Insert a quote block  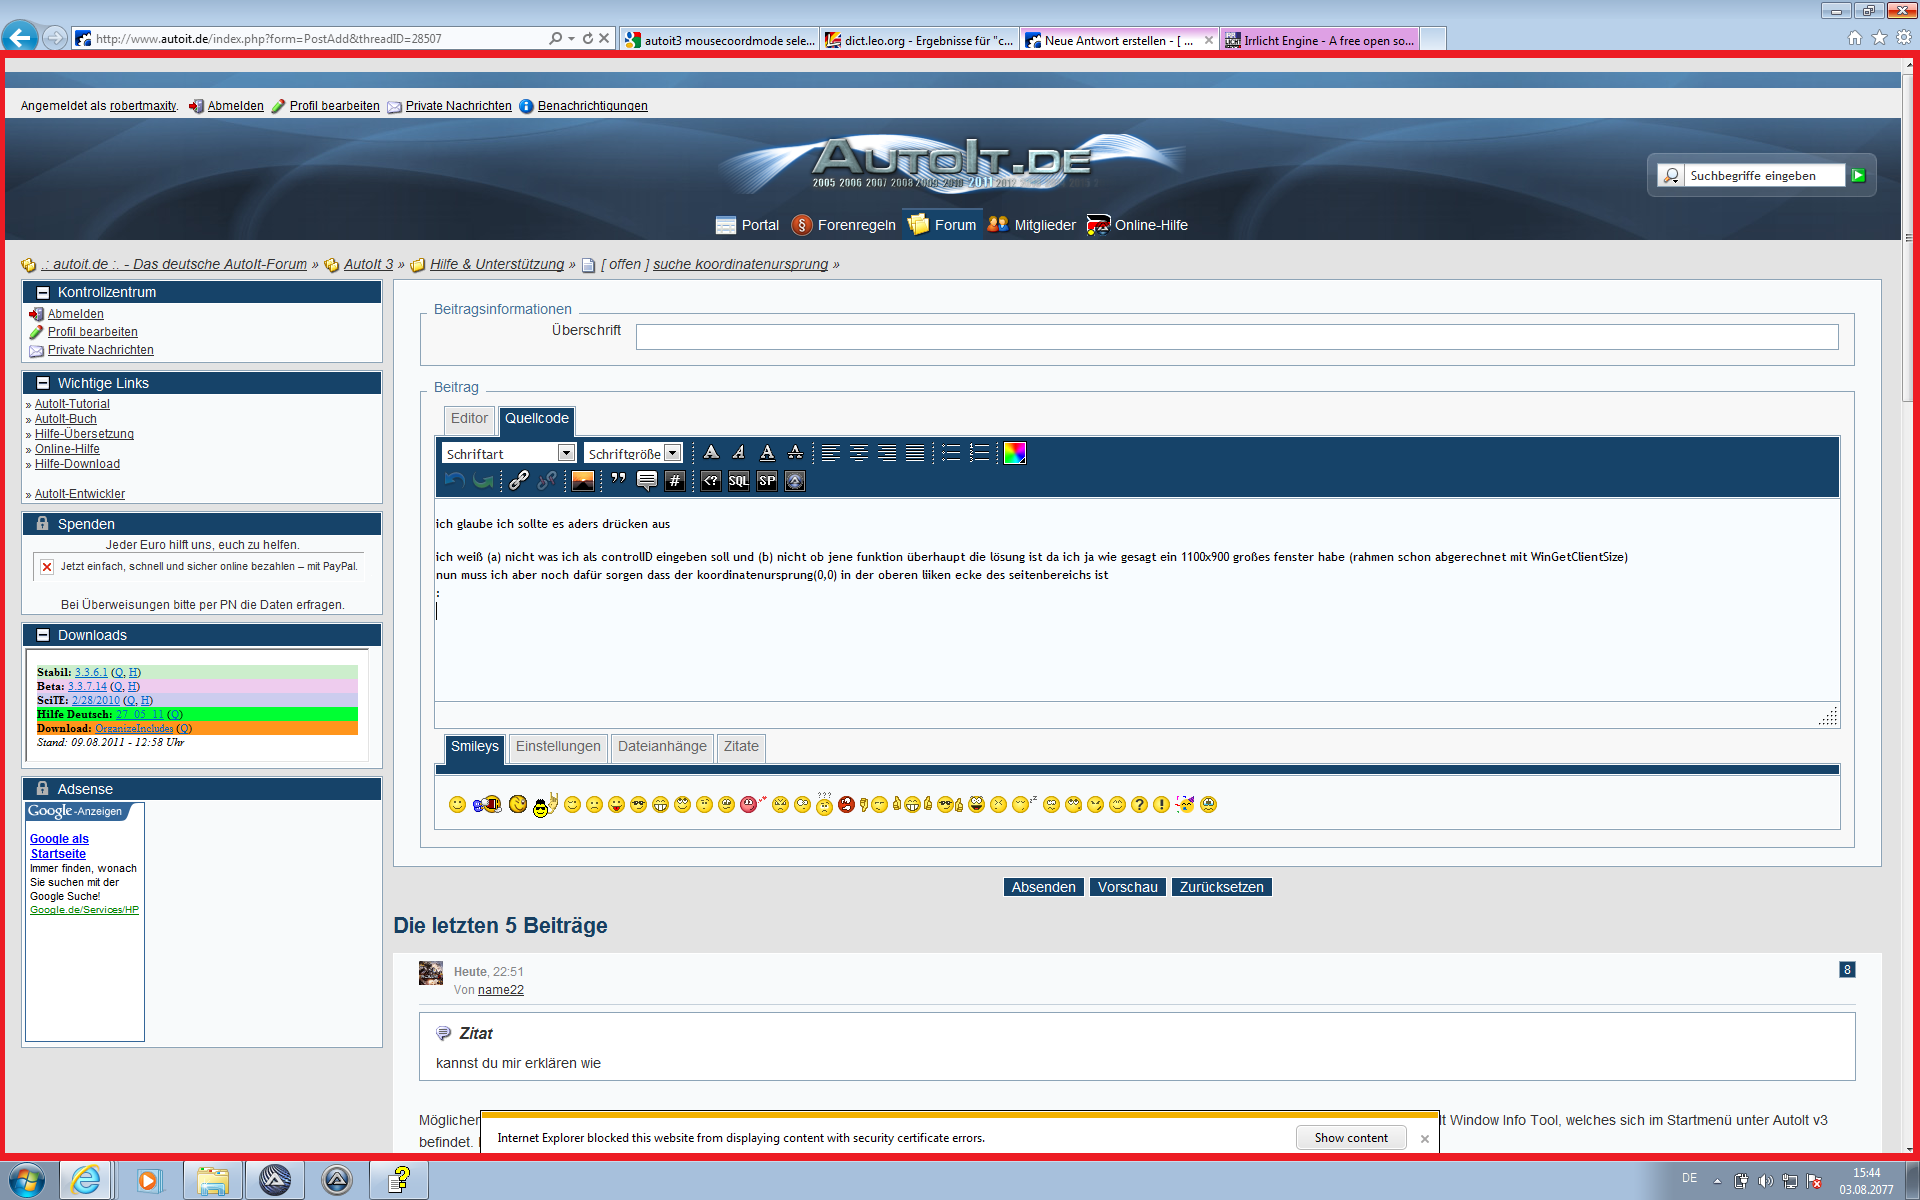pyautogui.click(x=619, y=481)
